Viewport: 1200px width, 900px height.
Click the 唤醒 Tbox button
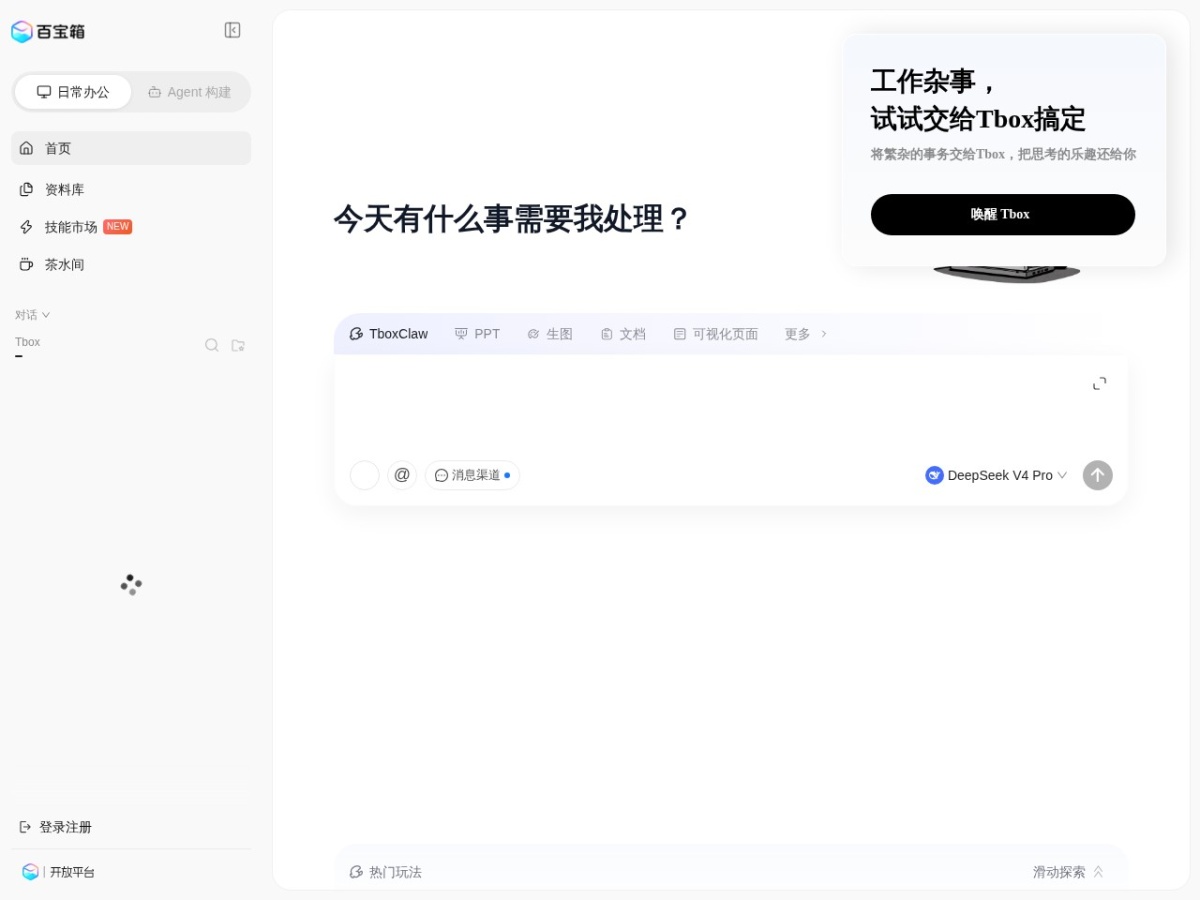point(1002,214)
